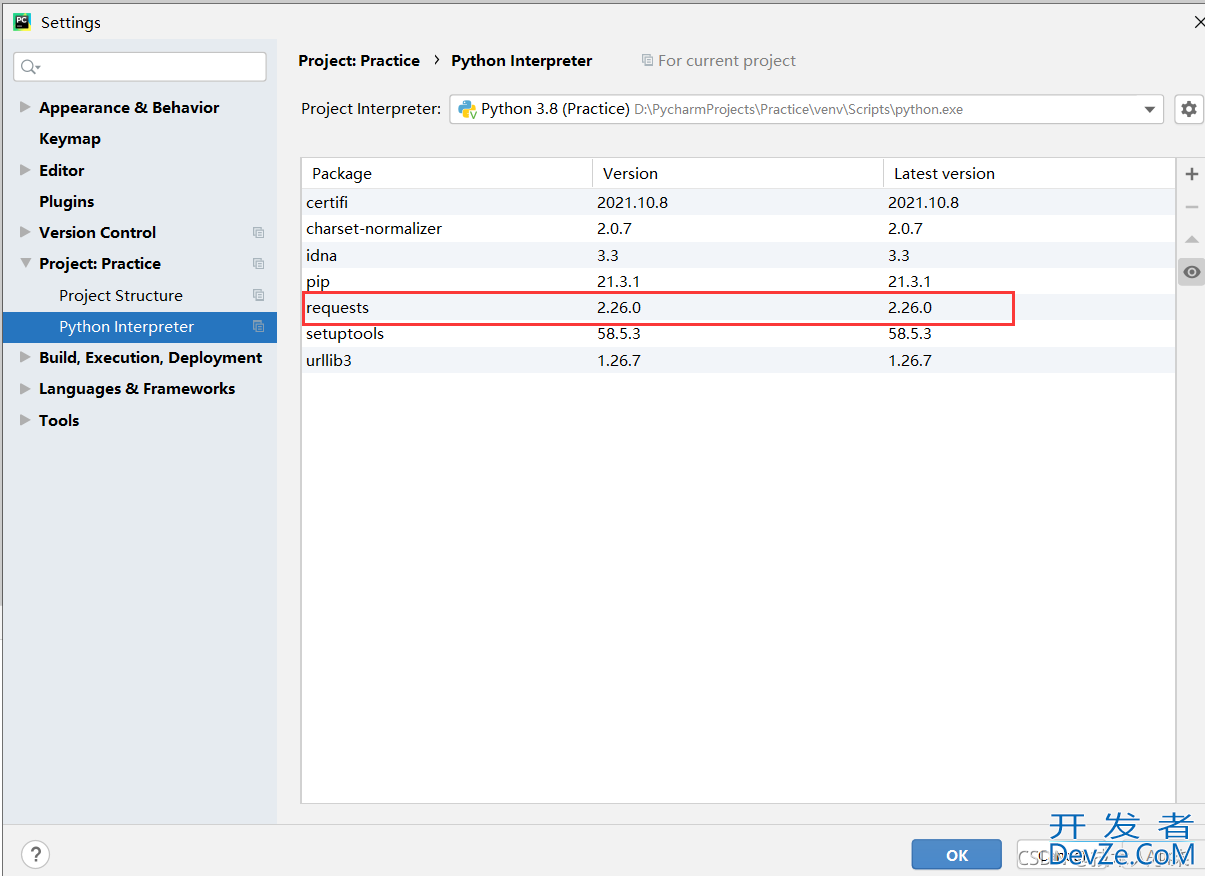Open the Plugins settings page
The image size is (1205, 876).
[66, 201]
